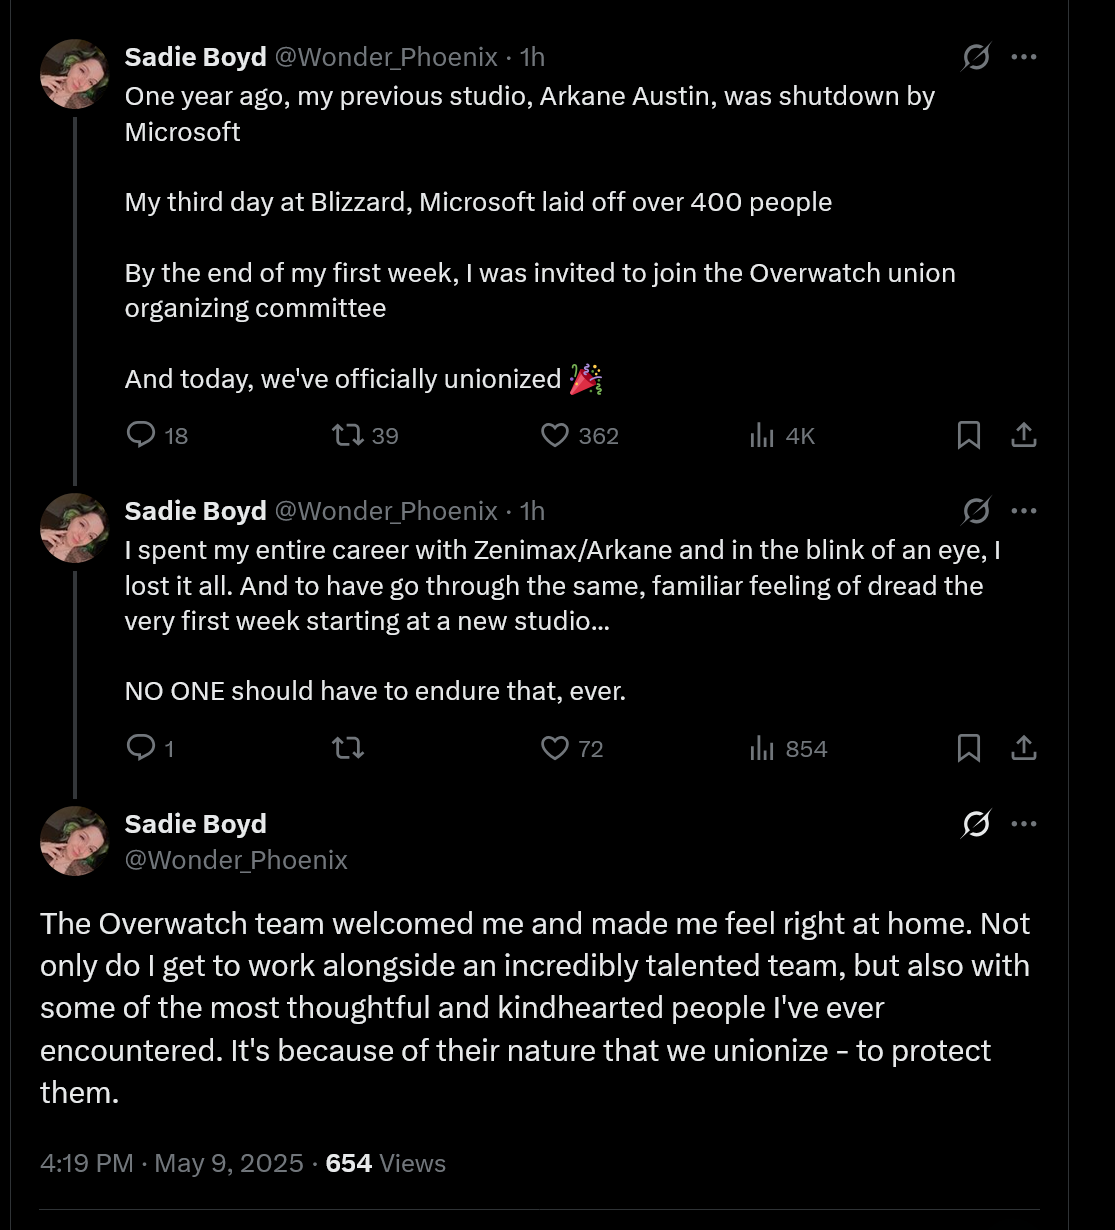Like the tweet with 362 likes
Screen dimensions: 1115x1230
click(x=555, y=435)
